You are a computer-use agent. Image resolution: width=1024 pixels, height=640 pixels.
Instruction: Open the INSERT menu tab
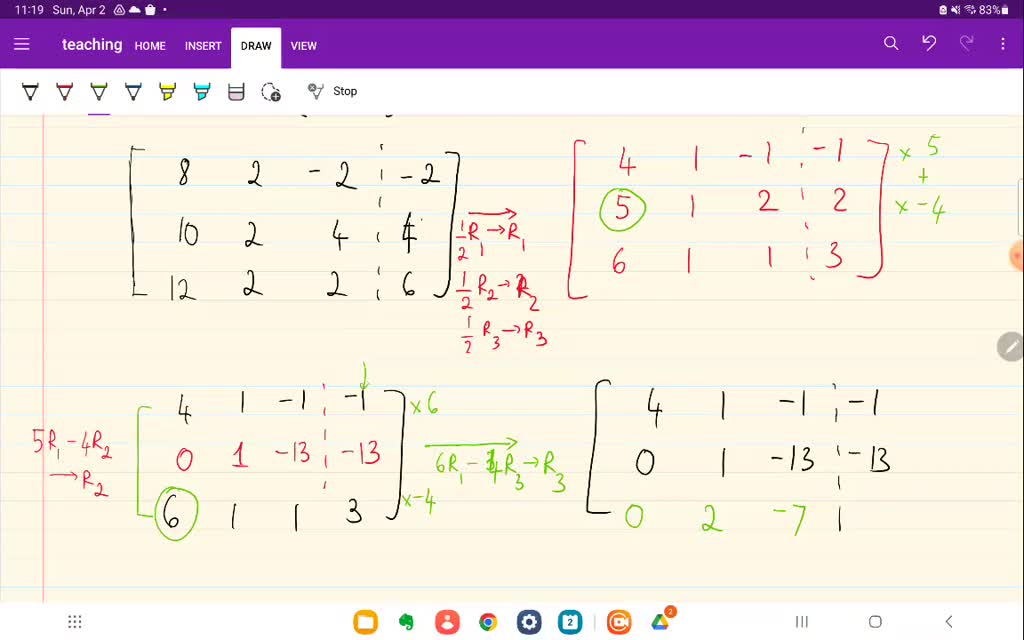pos(203,46)
